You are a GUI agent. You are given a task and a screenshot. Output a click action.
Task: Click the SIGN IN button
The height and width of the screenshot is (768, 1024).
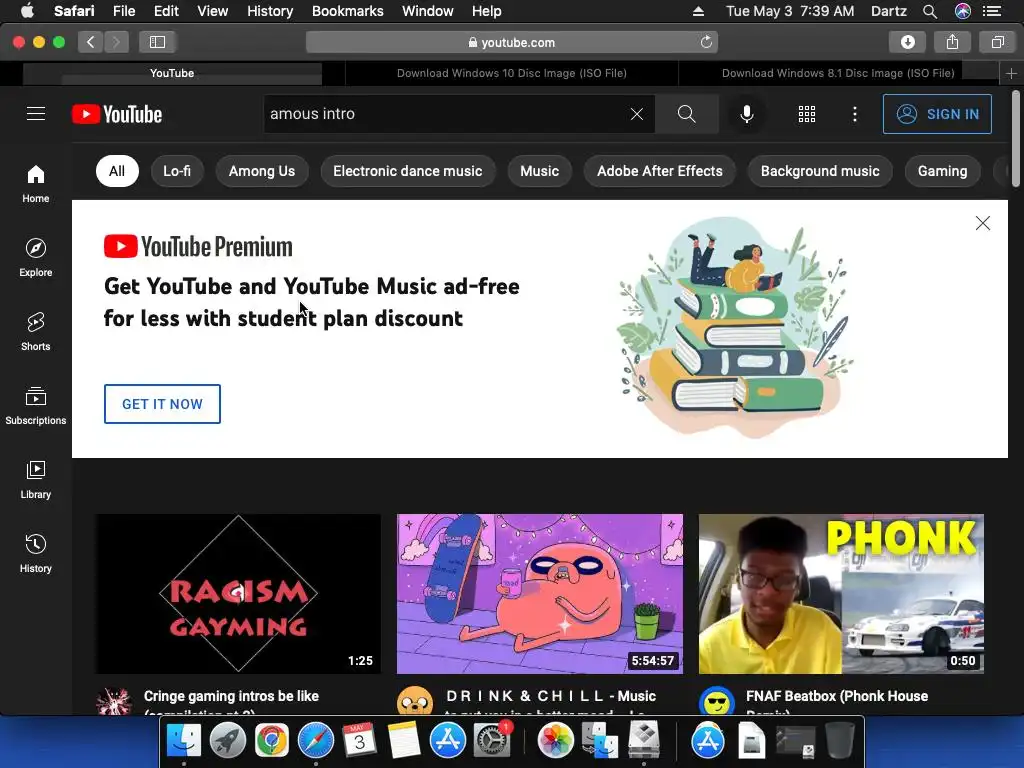tap(937, 114)
